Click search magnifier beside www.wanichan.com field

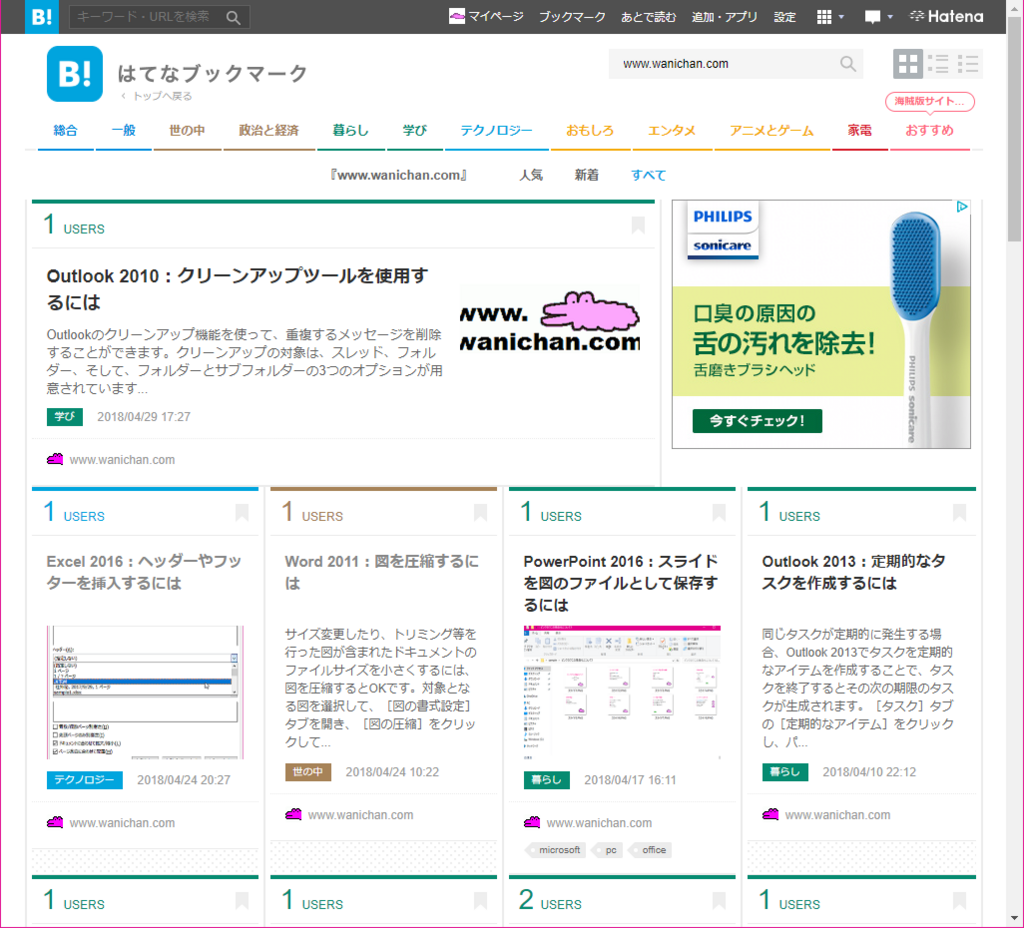coord(848,64)
